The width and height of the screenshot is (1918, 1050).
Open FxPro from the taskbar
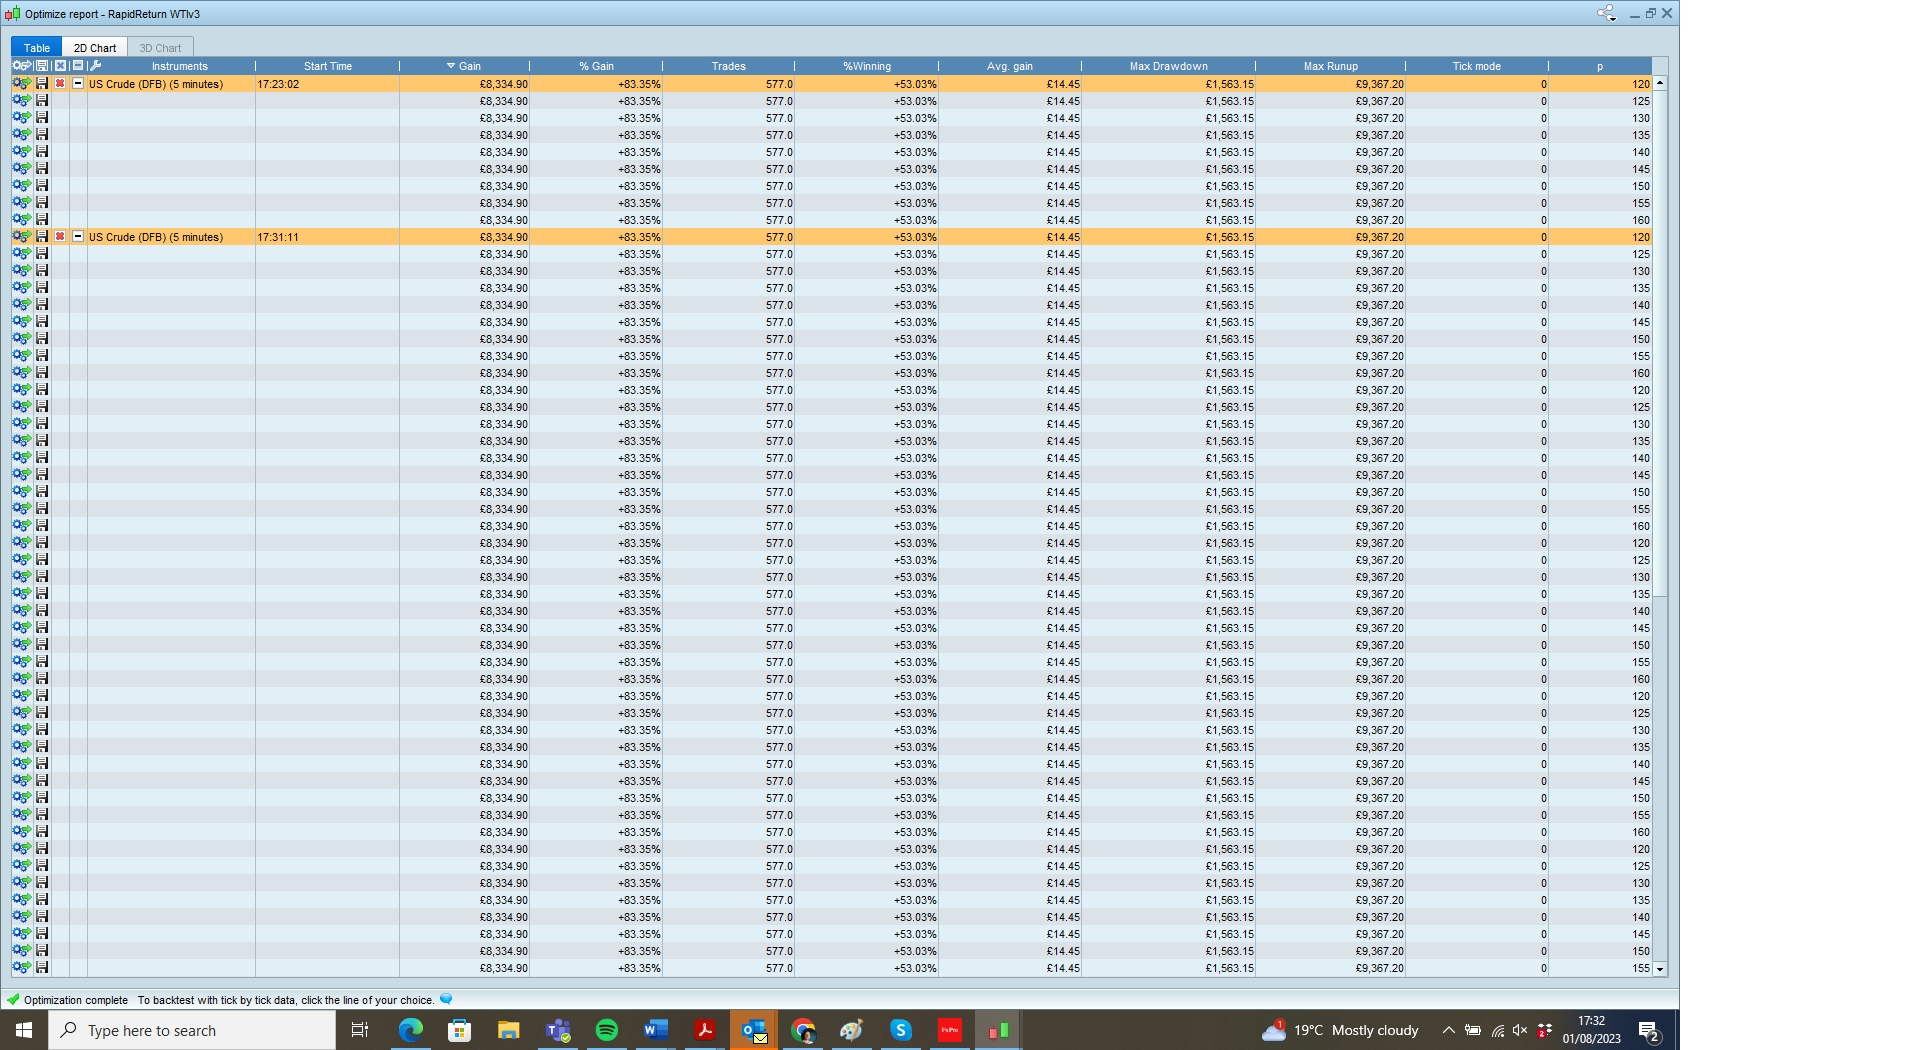(949, 1030)
